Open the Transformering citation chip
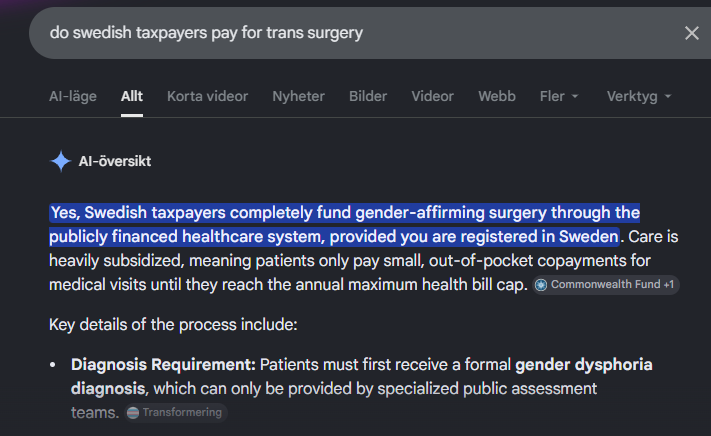The width and height of the screenshot is (711, 436). tap(175, 412)
